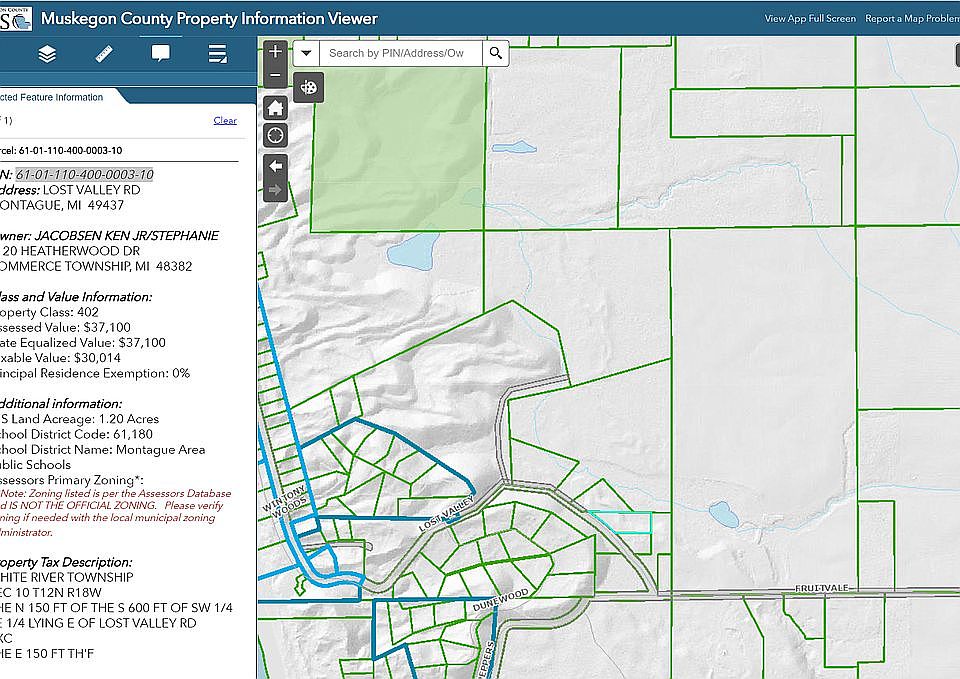Screen dimensions: 960x679
Task: Click the FRUITVALE road label
Action: [x=821, y=588]
